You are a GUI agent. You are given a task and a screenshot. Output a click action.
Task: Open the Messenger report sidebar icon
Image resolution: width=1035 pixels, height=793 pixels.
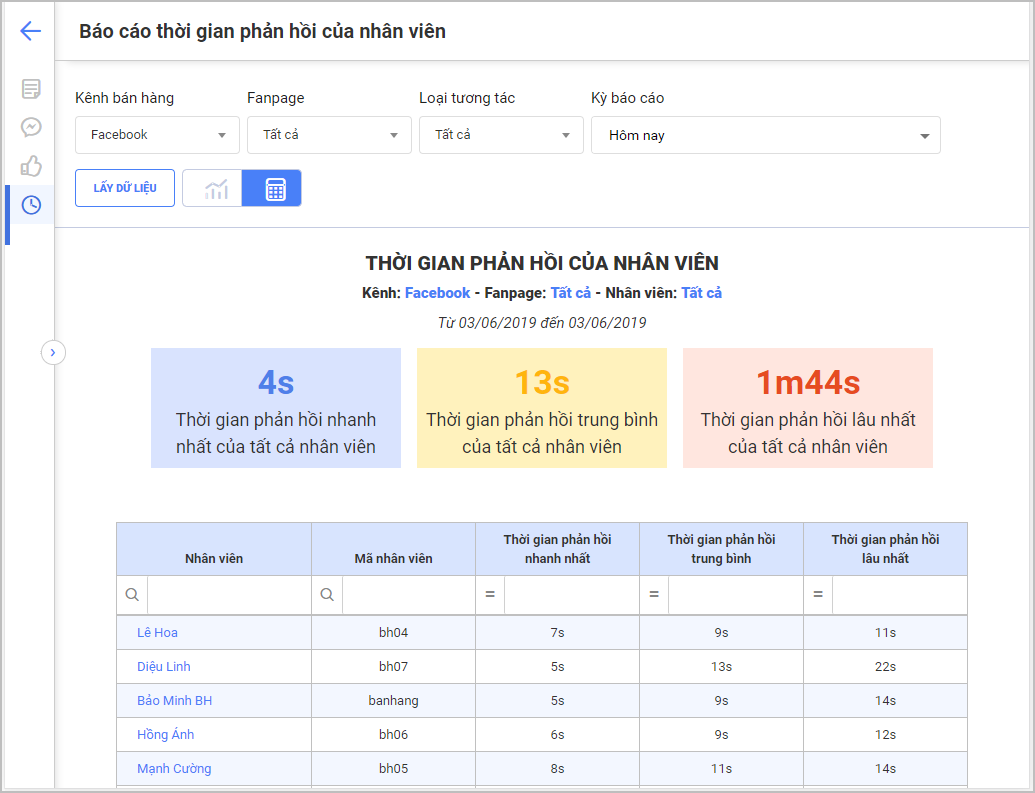(31, 127)
